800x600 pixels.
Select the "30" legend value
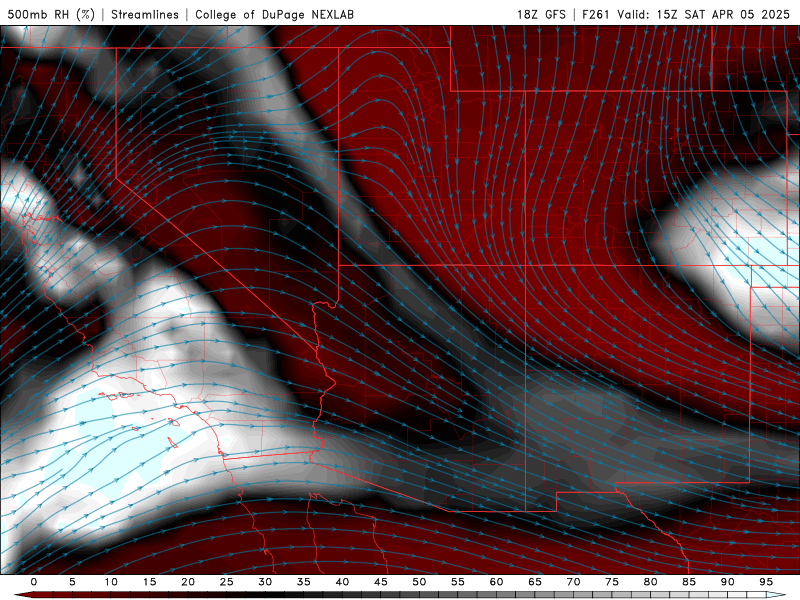coord(265,582)
